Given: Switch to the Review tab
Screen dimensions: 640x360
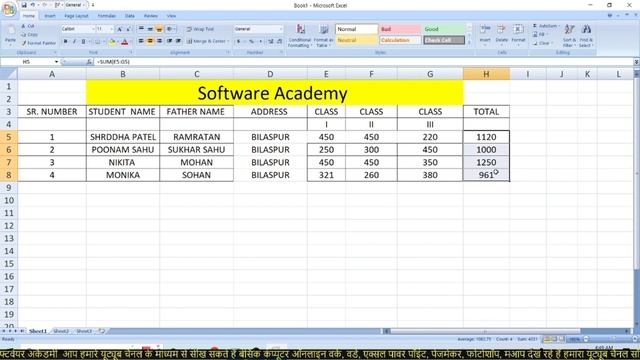Looking at the screenshot, I should [x=151, y=16].
